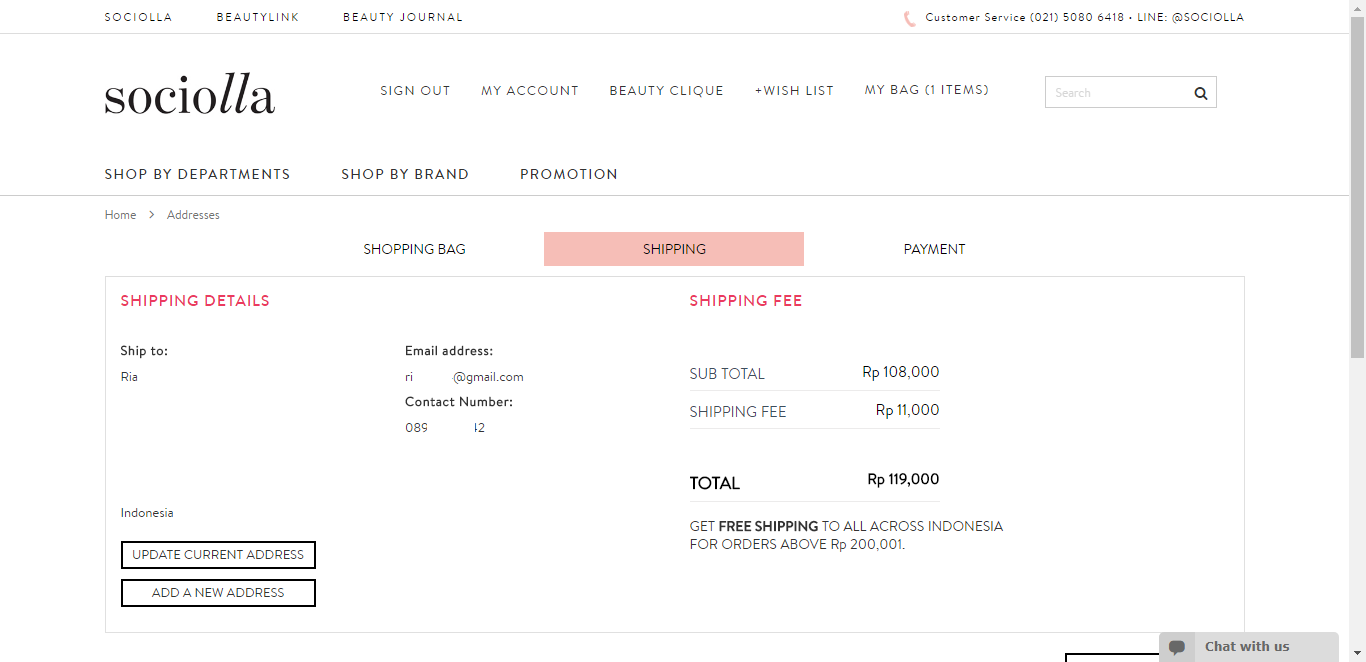Go to the Payment step
Viewport: 1366px width, 662px height.
pyautogui.click(x=934, y=249)
